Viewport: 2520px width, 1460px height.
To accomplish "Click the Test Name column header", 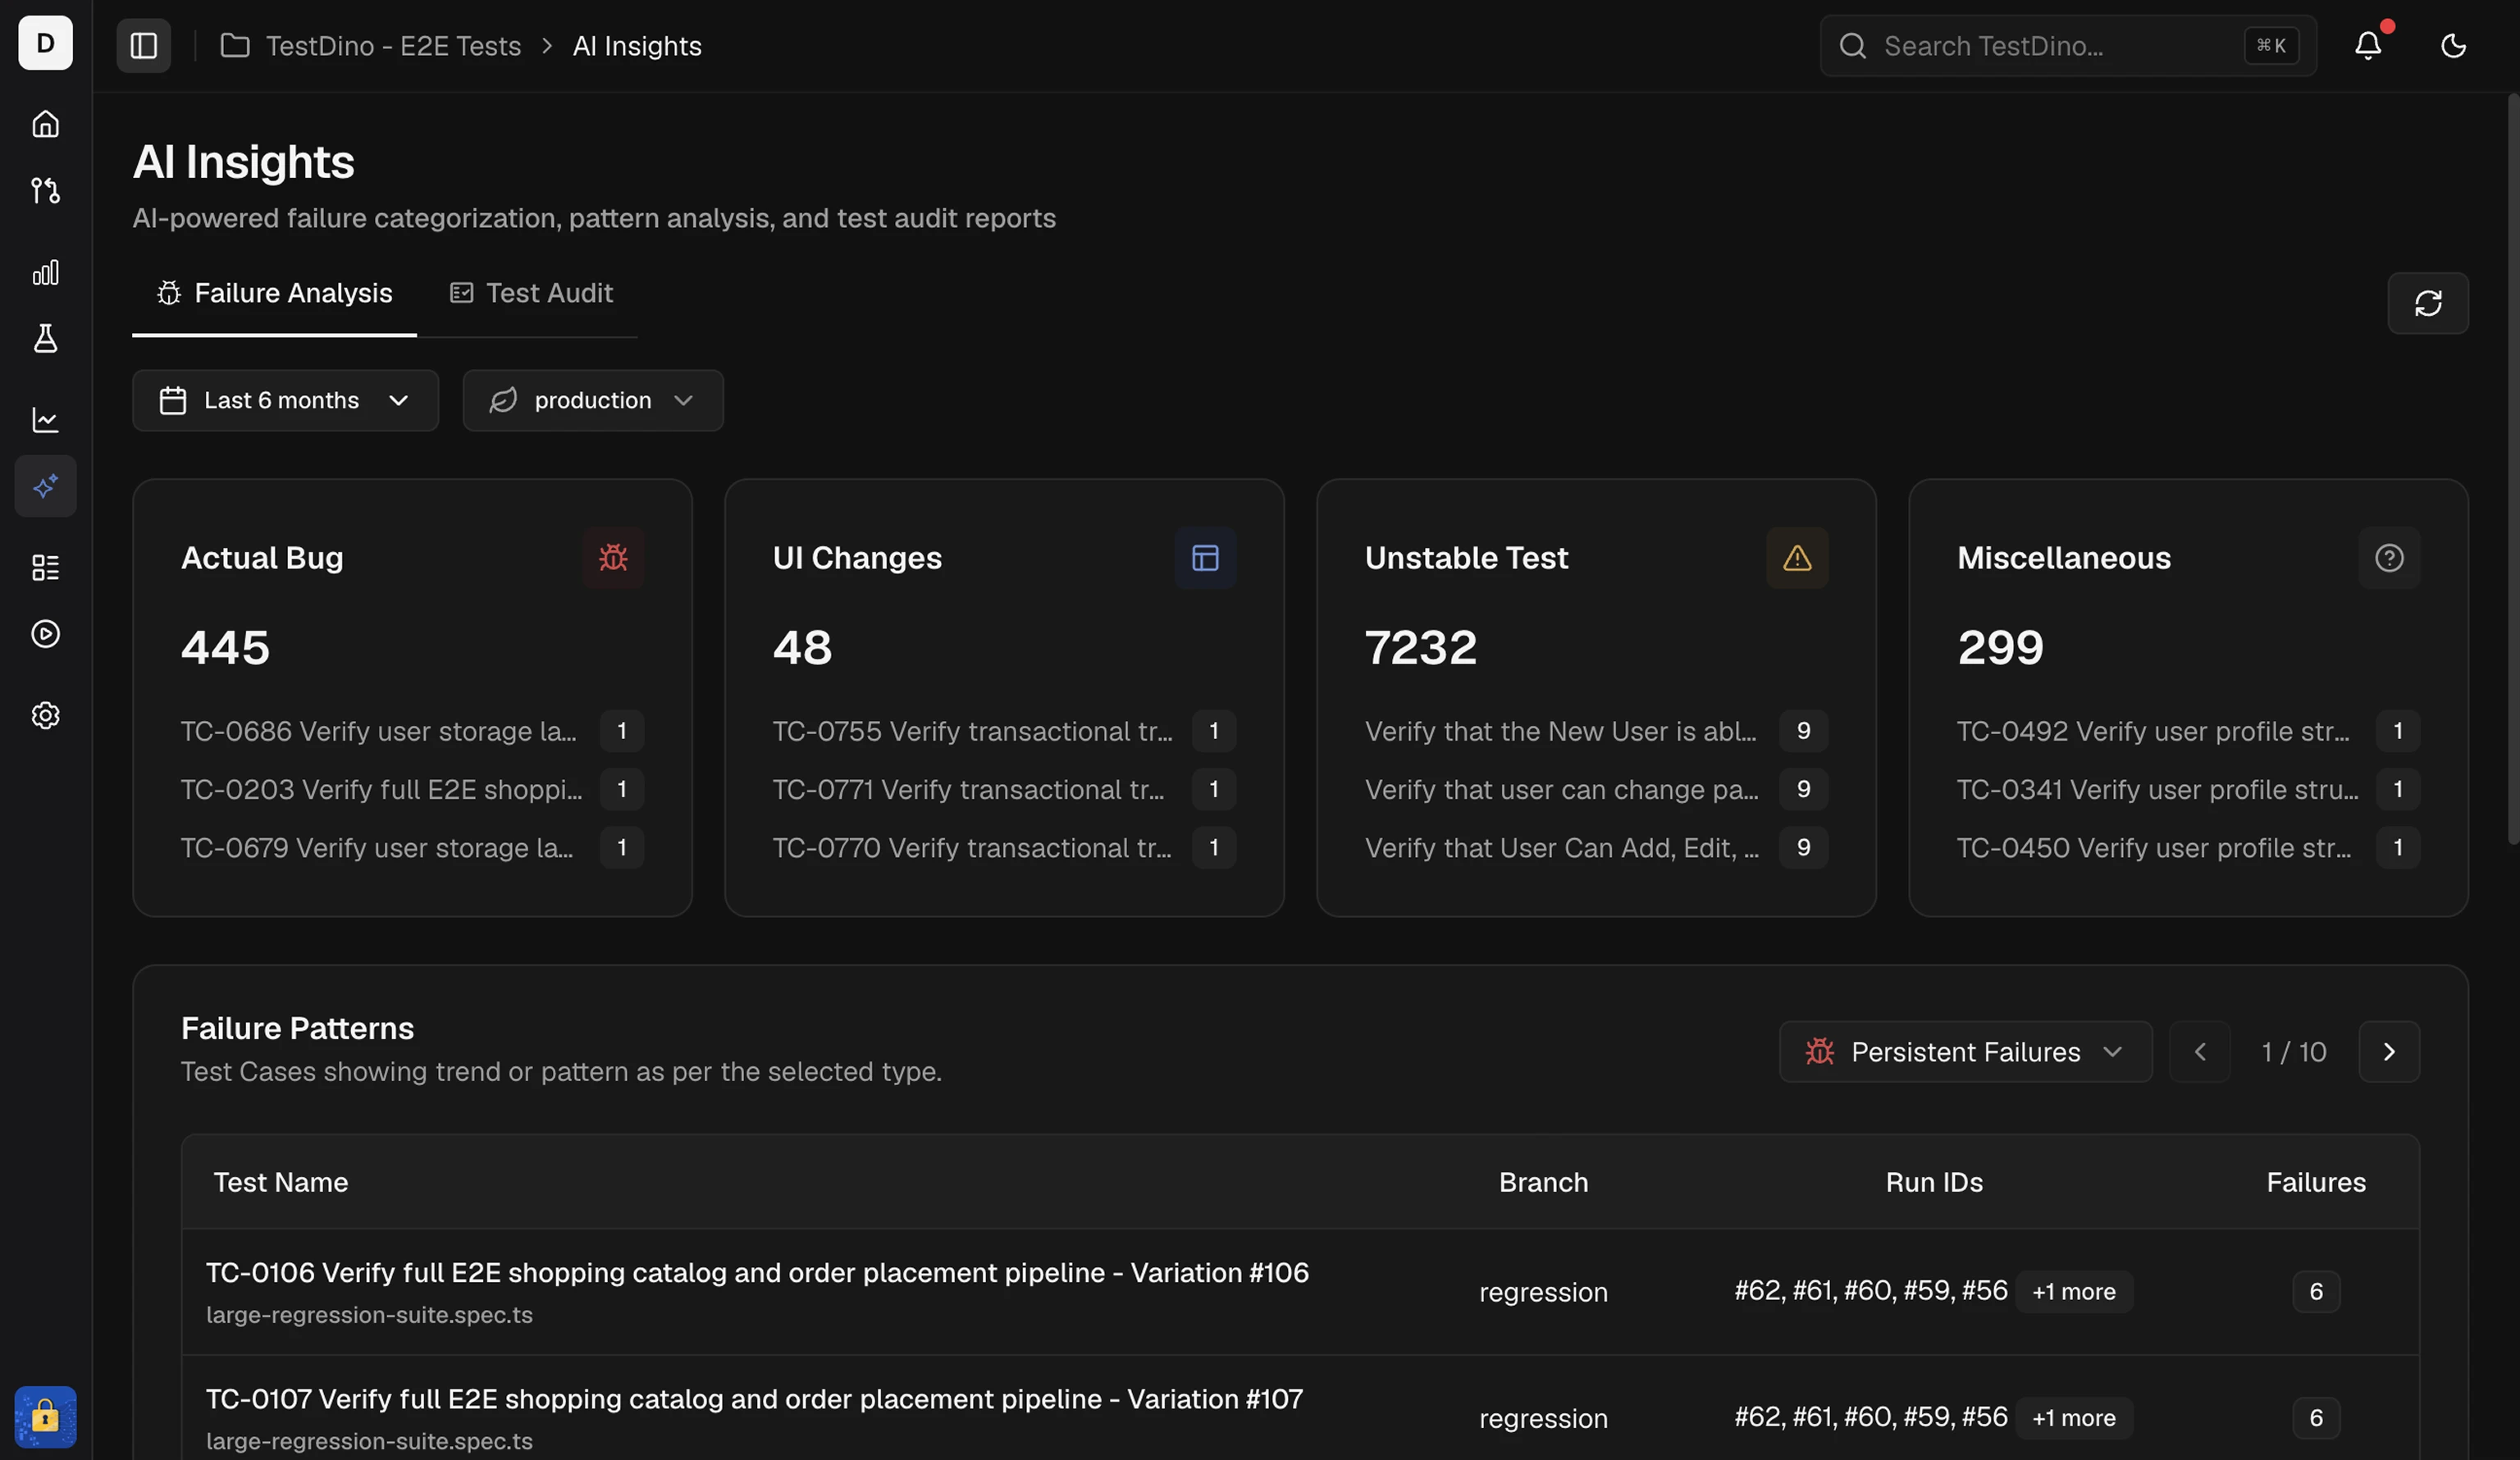I will click(x=281, y=1183).
